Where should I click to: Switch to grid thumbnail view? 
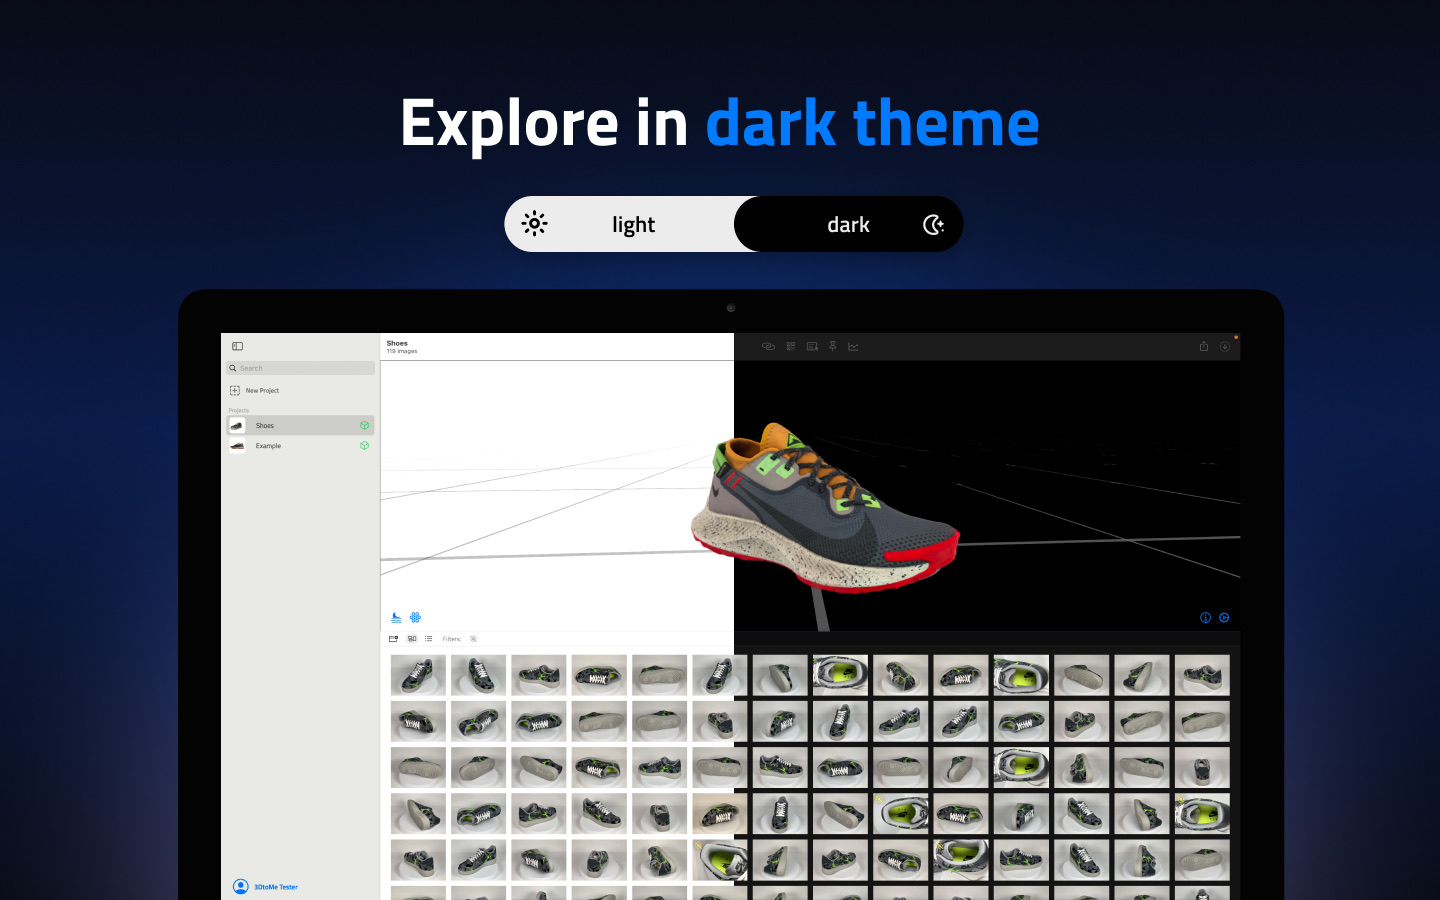pos(412,638)
